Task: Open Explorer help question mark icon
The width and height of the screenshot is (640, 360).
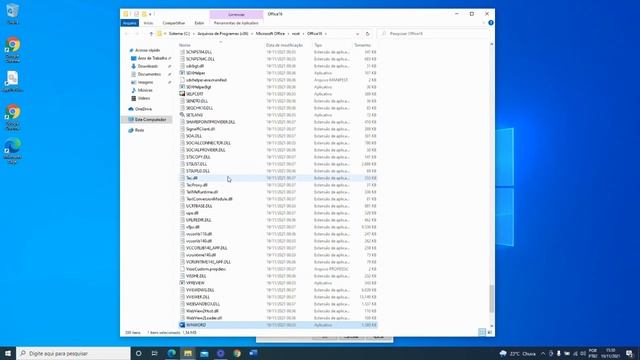Action: (x=491, y=23)
